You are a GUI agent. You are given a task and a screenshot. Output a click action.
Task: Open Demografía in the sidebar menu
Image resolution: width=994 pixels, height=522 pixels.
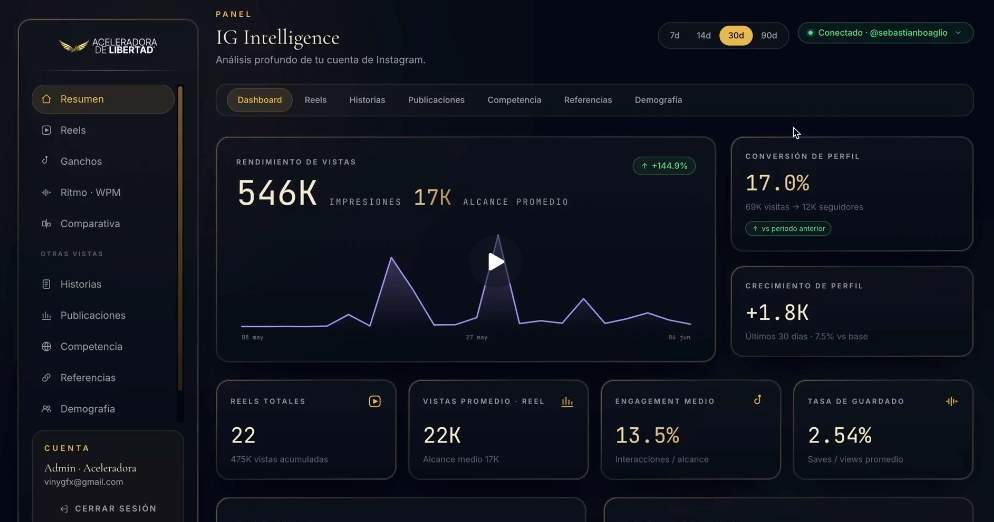coord(103,408)
